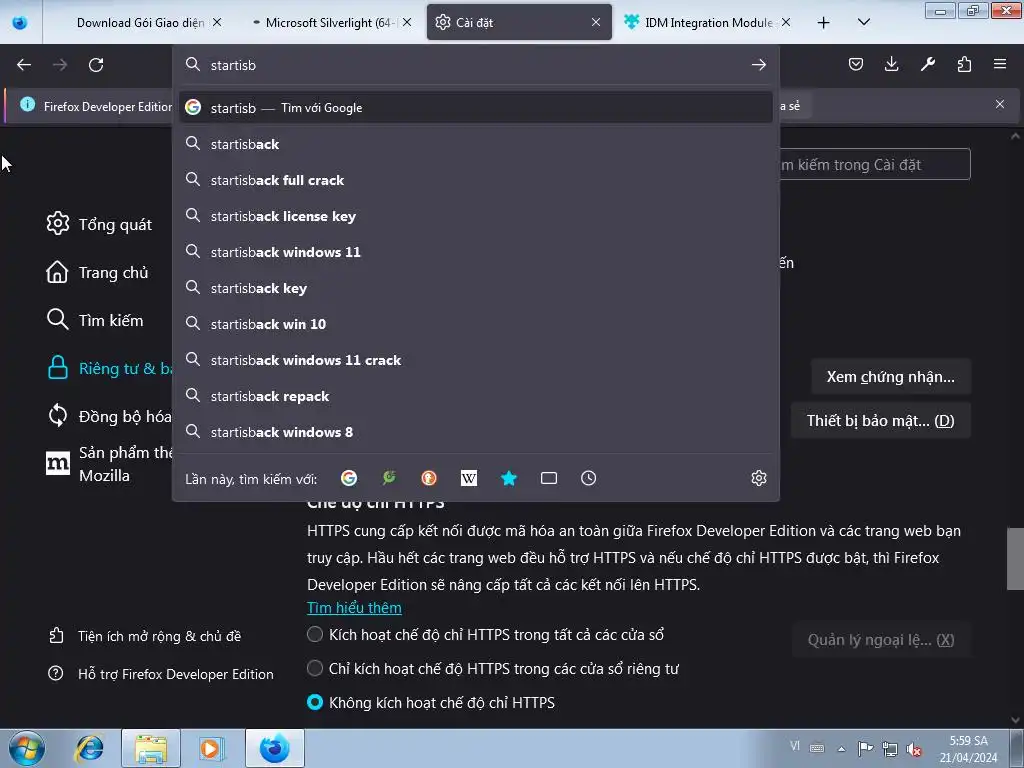Launch Internet Explorer from the taskbar
Viewport: 1024px width, 768px height.
[89, 748]
